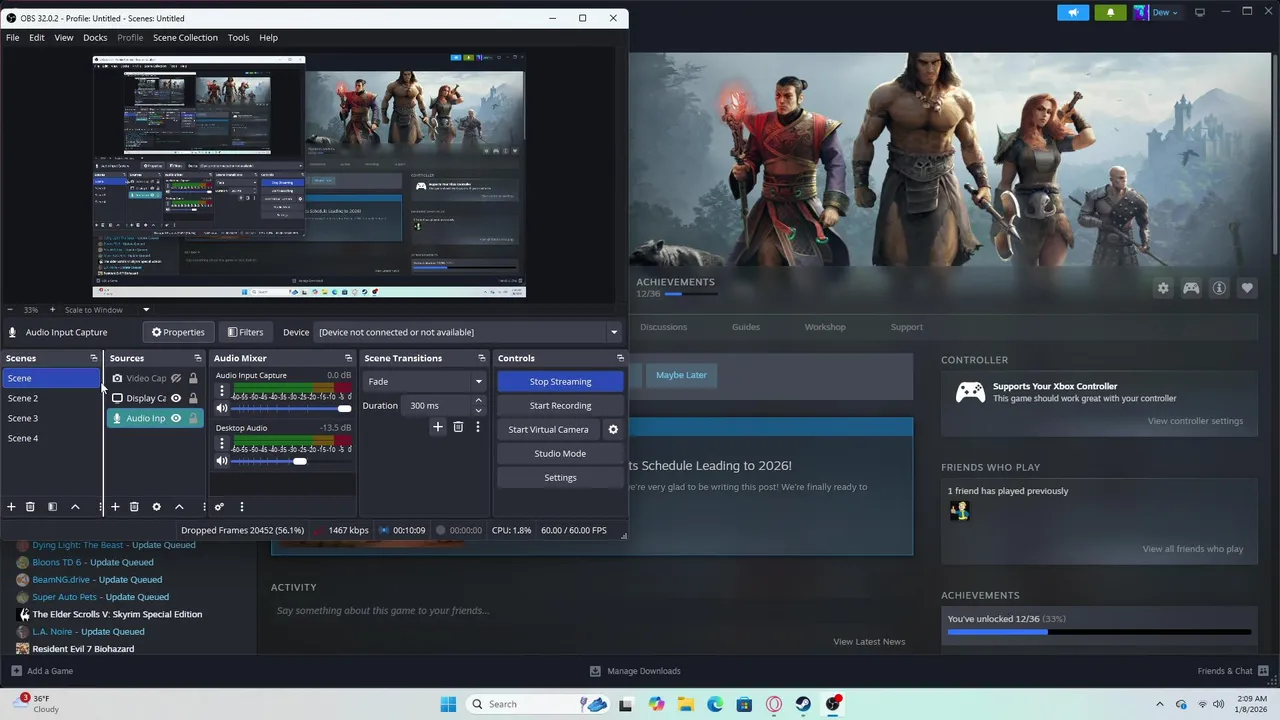Adjust Desktop Audio volume slider
This screenshot has height=720, width=1280.
point(291,461)
